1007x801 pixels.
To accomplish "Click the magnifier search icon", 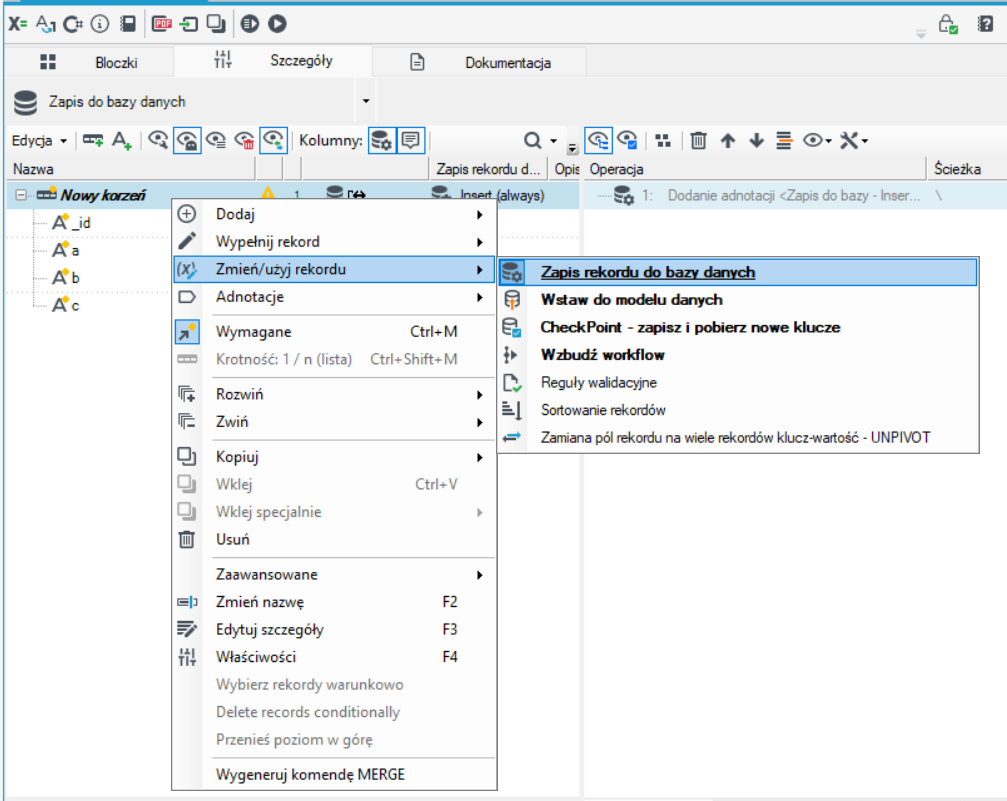I will click(532, 140).
